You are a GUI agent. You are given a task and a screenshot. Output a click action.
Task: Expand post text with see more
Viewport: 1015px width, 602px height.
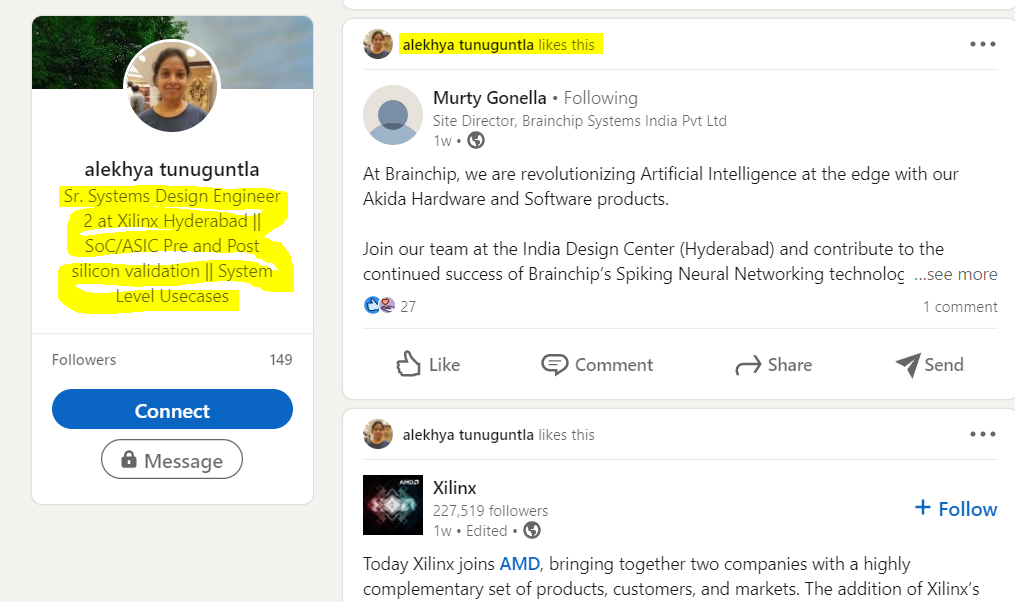(955, 274)
